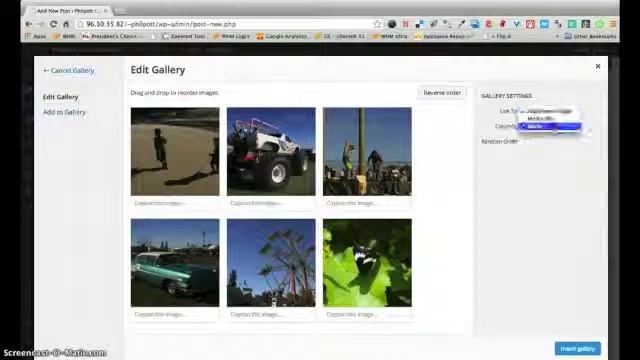This screenshot has width=640, height=360.
Task: Select the monster truck thumbnail
Action: 271,151
